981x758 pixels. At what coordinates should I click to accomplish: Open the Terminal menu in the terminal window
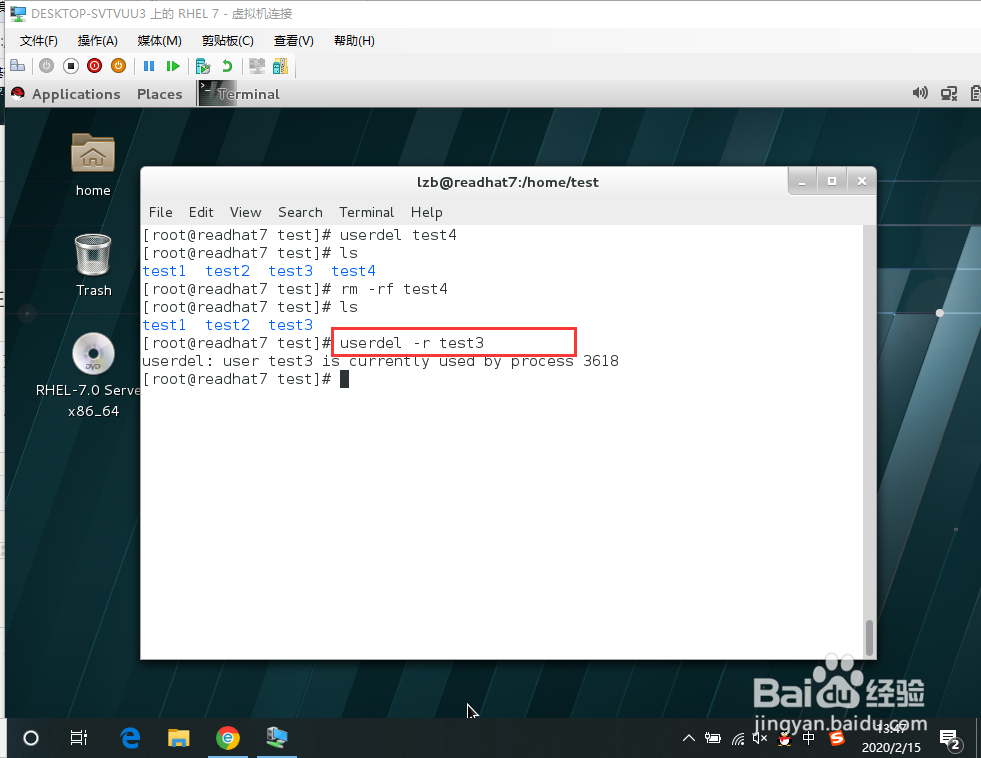[x=367, y=212]
